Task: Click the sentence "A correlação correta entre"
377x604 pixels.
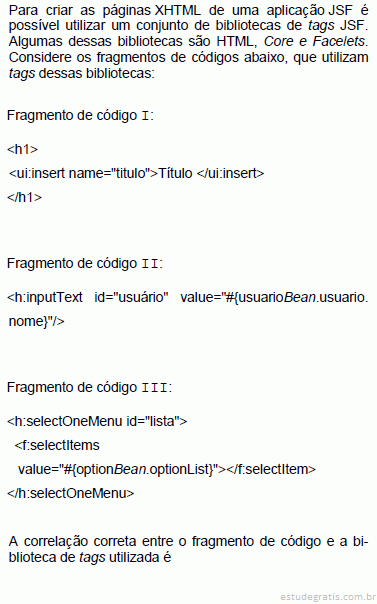Action: tap(90, 541)
